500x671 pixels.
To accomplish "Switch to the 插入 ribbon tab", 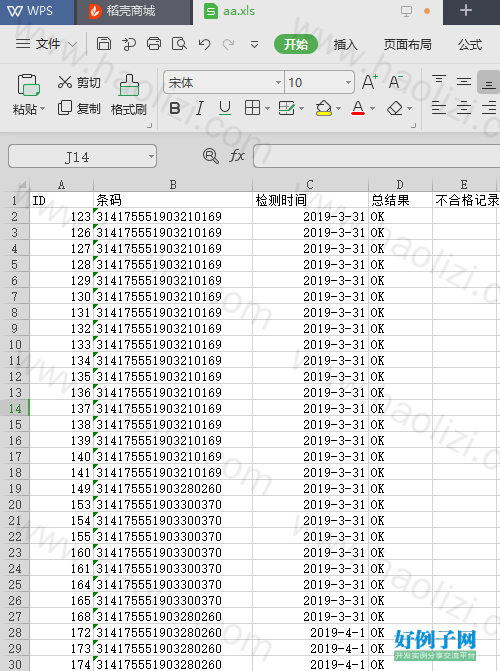I will pyautogui.click(x=345, y=44).
